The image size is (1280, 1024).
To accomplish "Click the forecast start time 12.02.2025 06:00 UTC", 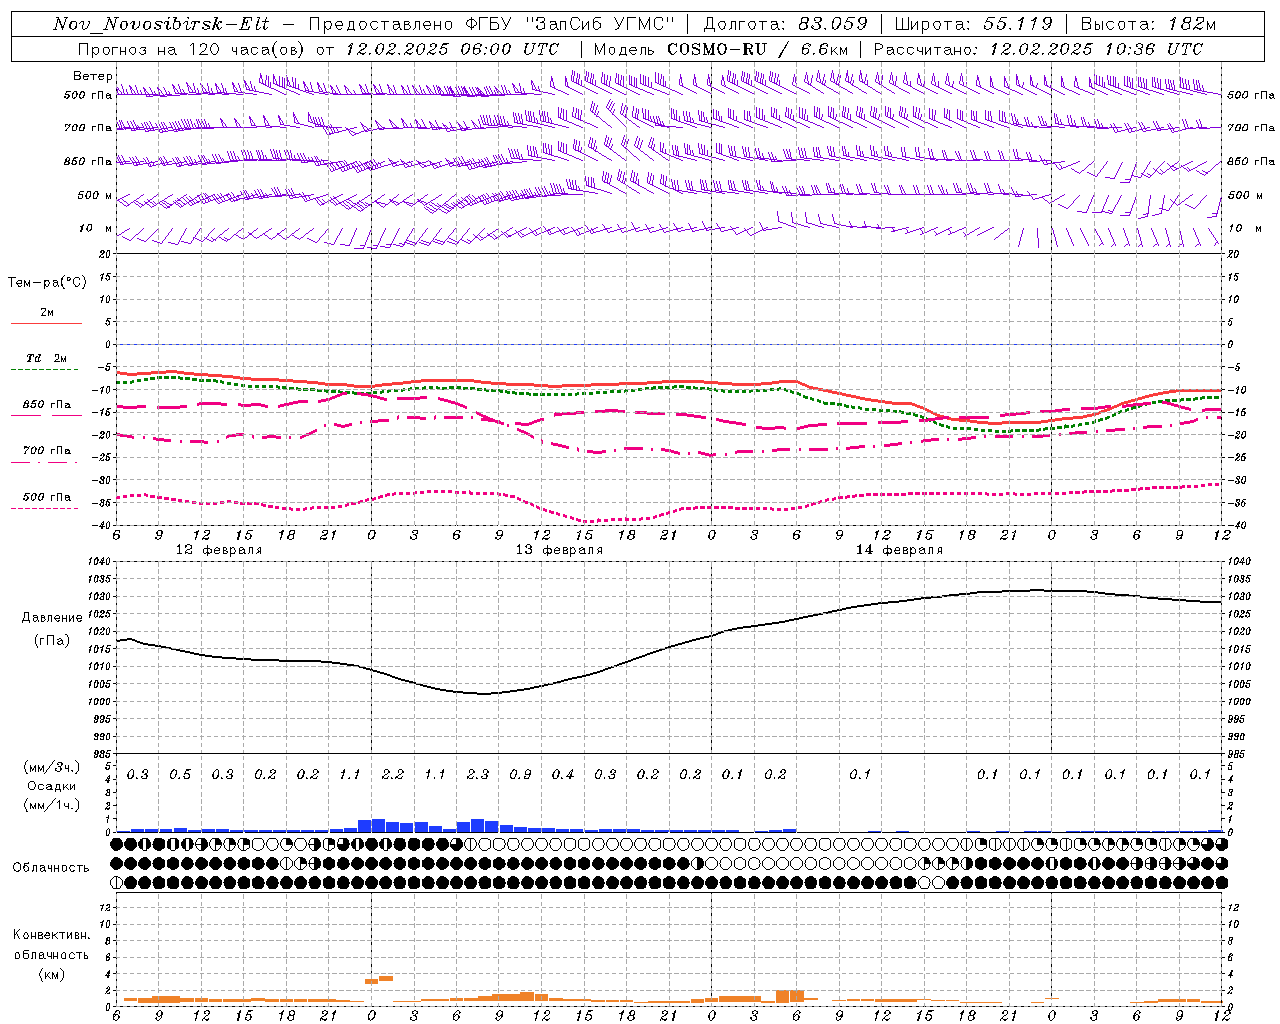I will tap(452, 49).
